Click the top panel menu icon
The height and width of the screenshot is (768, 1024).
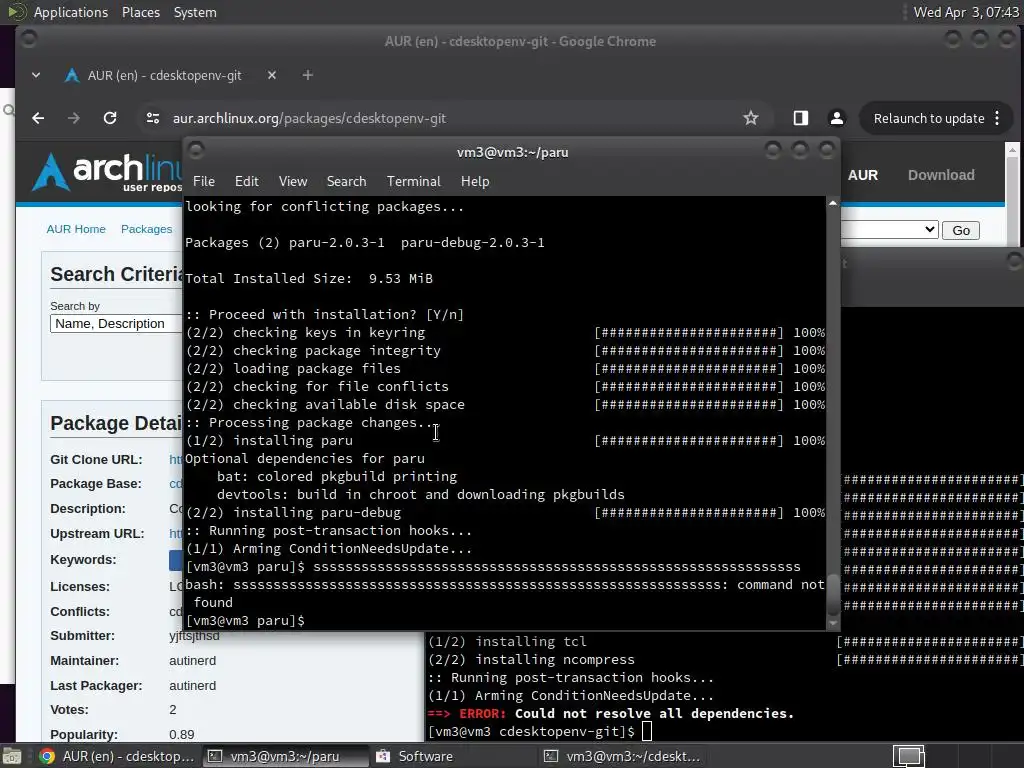(x=16, y=12)
